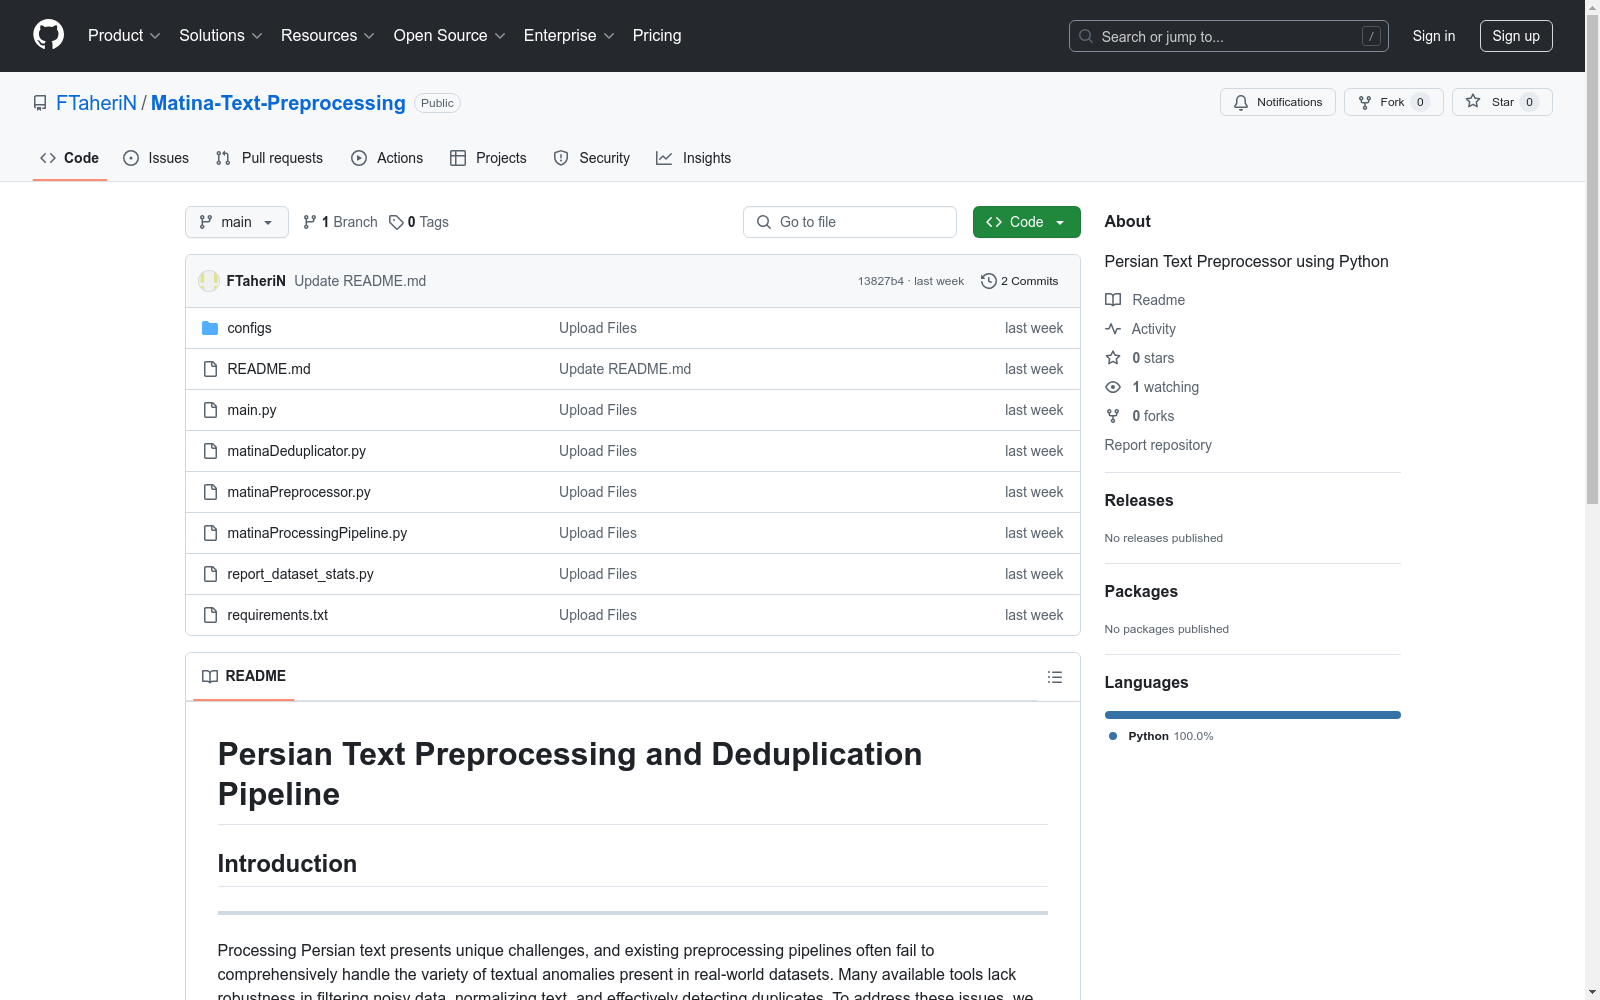Open Matina-Text-Preprocessing repository link
The image size is (1600, 1000).
[278, 103]
